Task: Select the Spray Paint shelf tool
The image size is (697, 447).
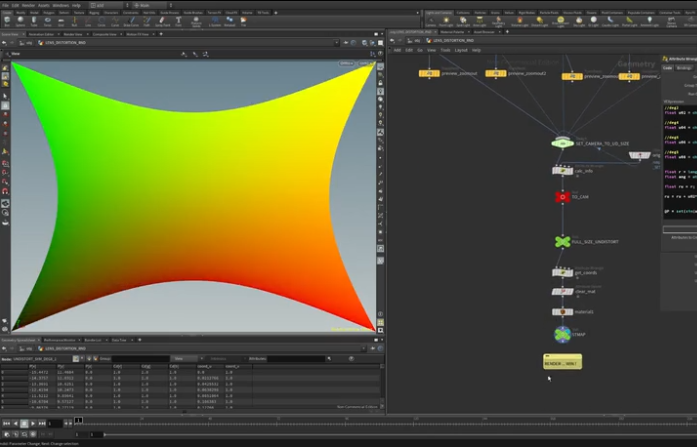Action: 162,21
